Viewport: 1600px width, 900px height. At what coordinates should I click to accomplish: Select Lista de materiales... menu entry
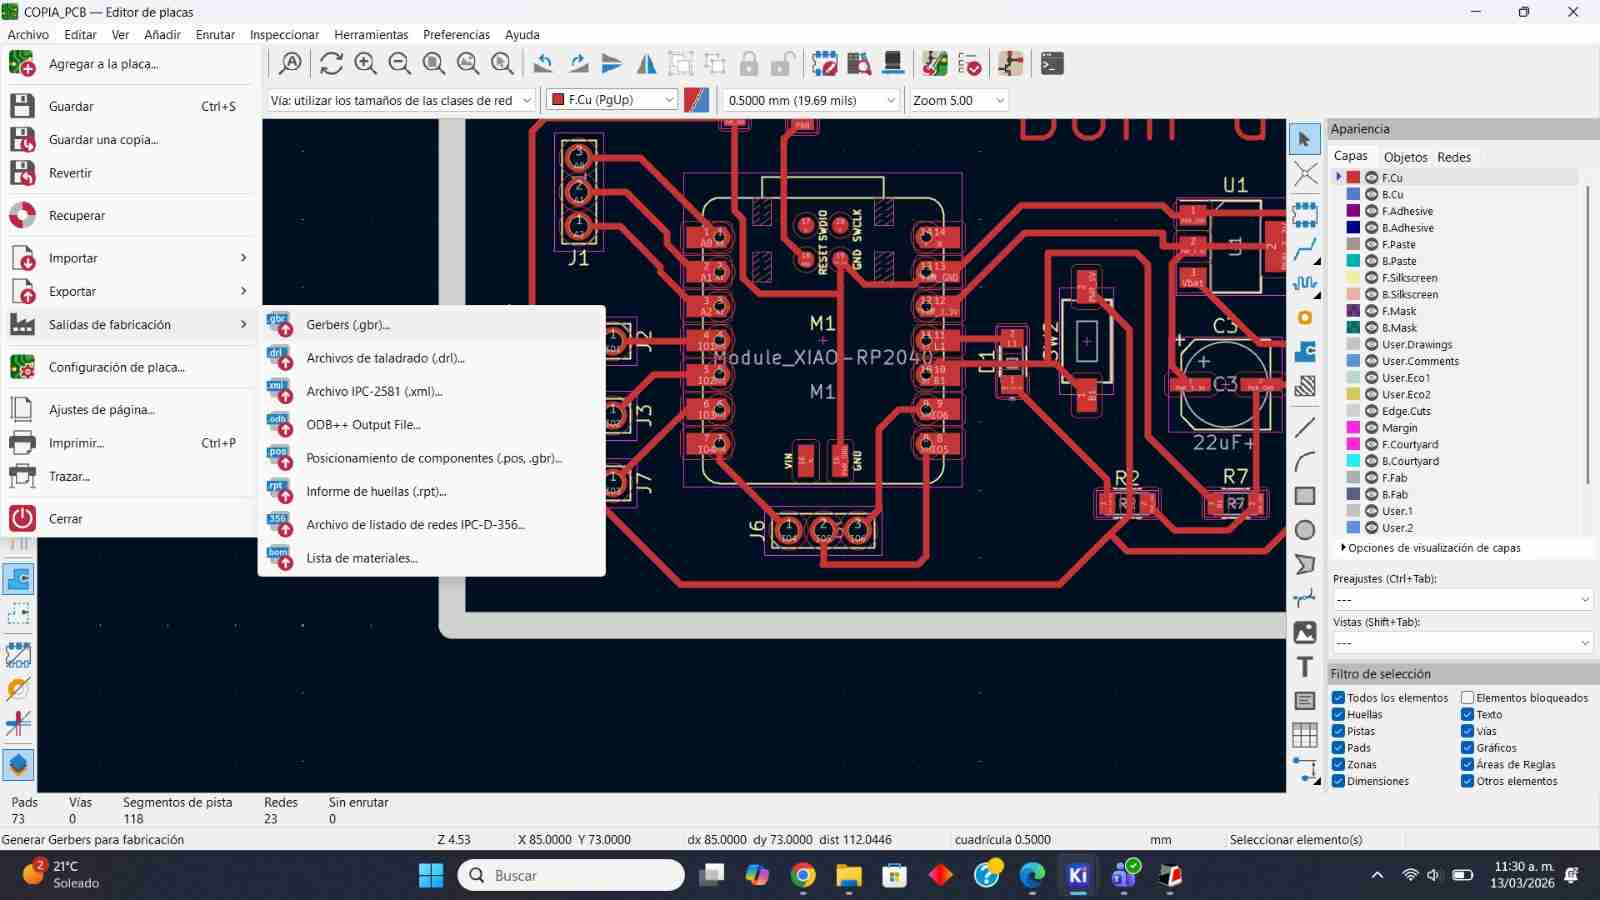432,558
